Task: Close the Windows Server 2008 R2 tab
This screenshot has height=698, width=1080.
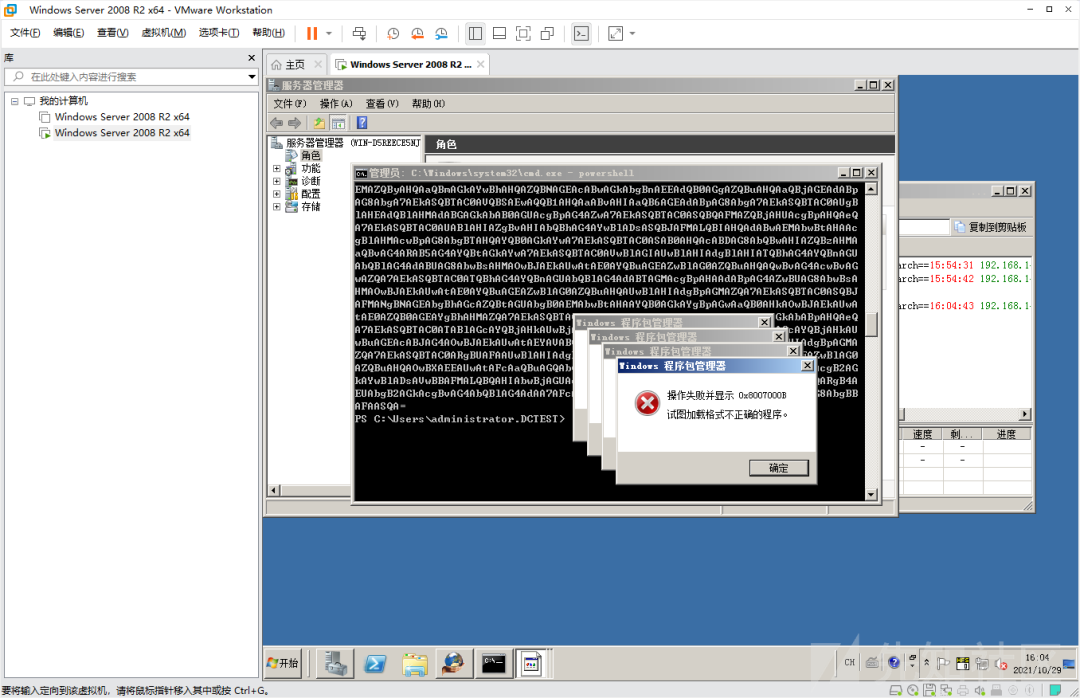Action: coord(480,64)
